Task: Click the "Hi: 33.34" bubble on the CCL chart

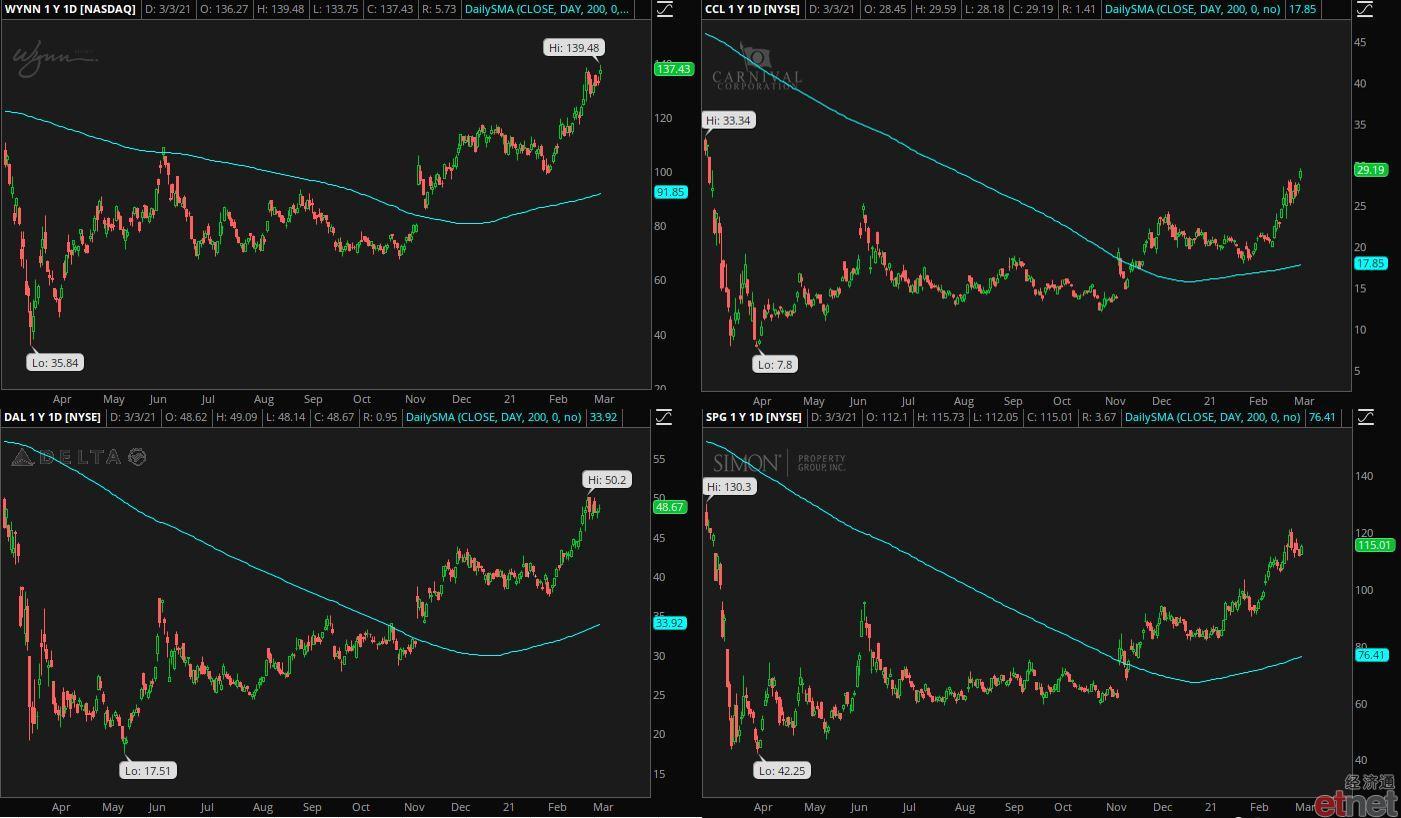Action: [728, 120]
